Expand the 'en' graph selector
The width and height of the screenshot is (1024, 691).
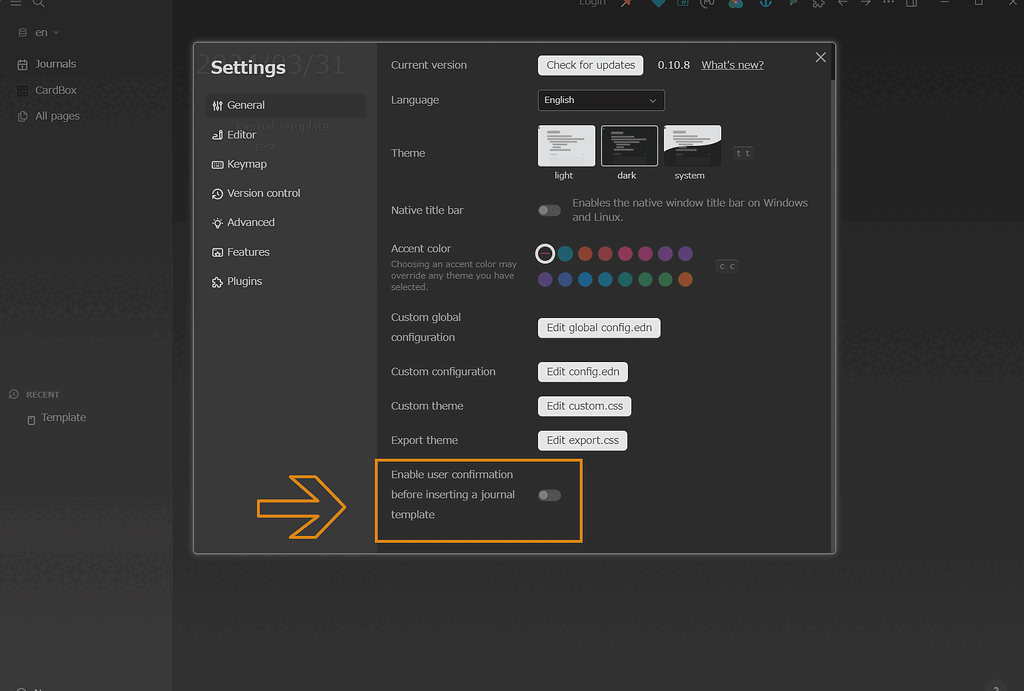[38, 31]
